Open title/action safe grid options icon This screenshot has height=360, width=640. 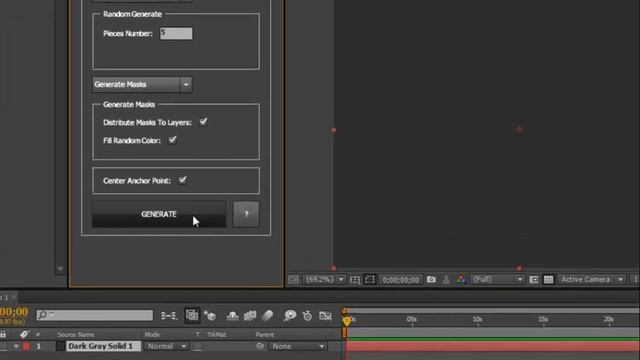pos(355,280)
